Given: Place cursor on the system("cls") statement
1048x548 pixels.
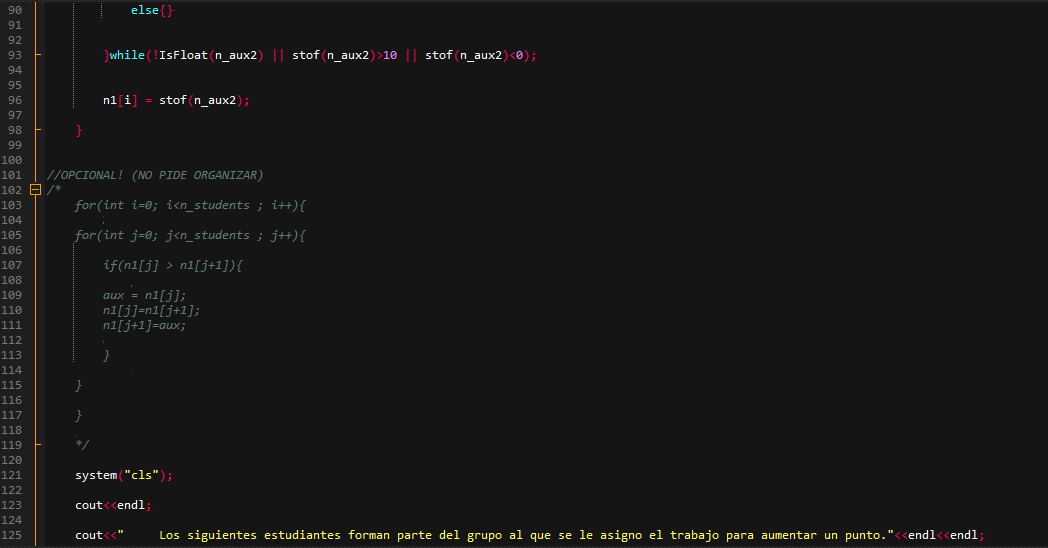Looking at the screenshot, I should tap(124, 475).
